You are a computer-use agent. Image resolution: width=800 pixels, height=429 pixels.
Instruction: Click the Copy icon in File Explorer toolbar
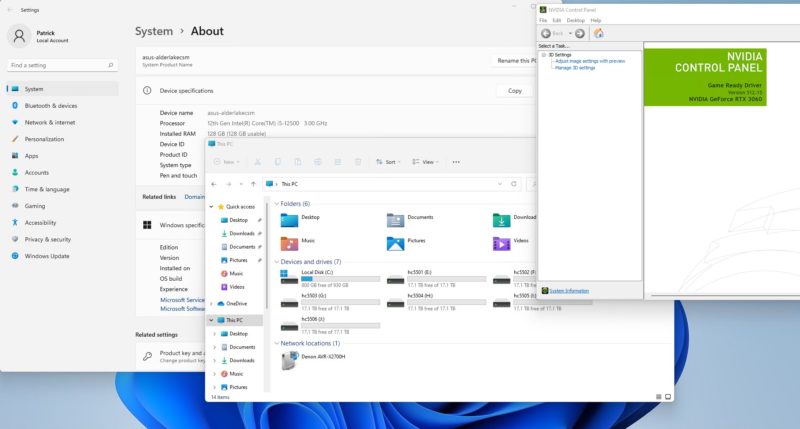pos(278,162)
